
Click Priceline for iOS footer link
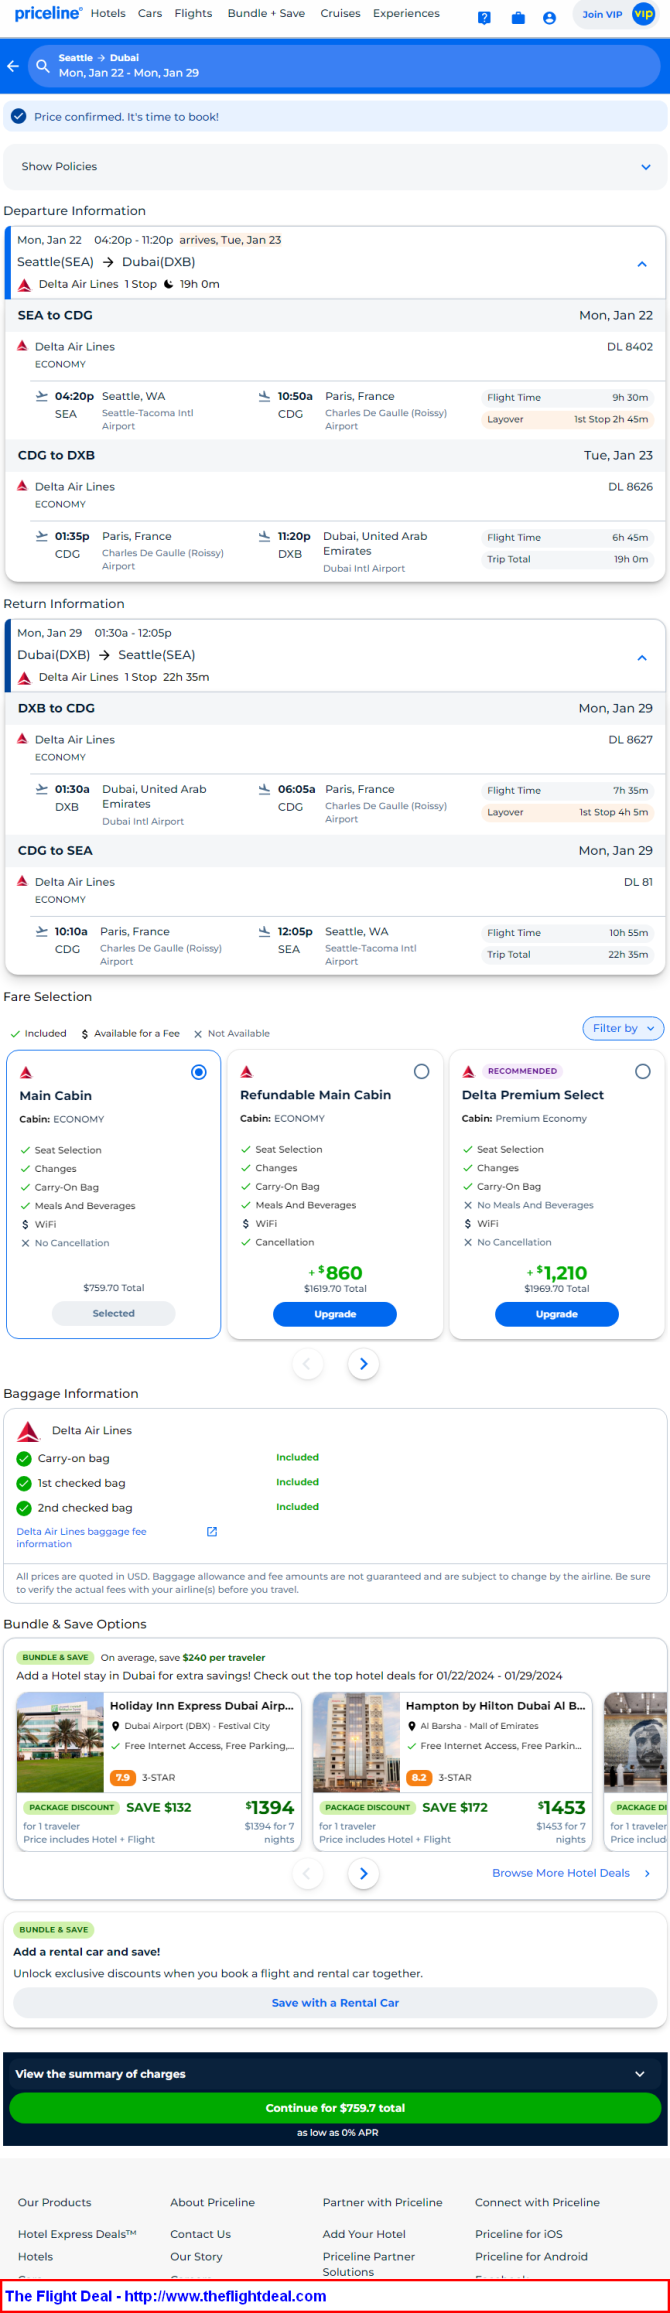tap(519, 2235)
